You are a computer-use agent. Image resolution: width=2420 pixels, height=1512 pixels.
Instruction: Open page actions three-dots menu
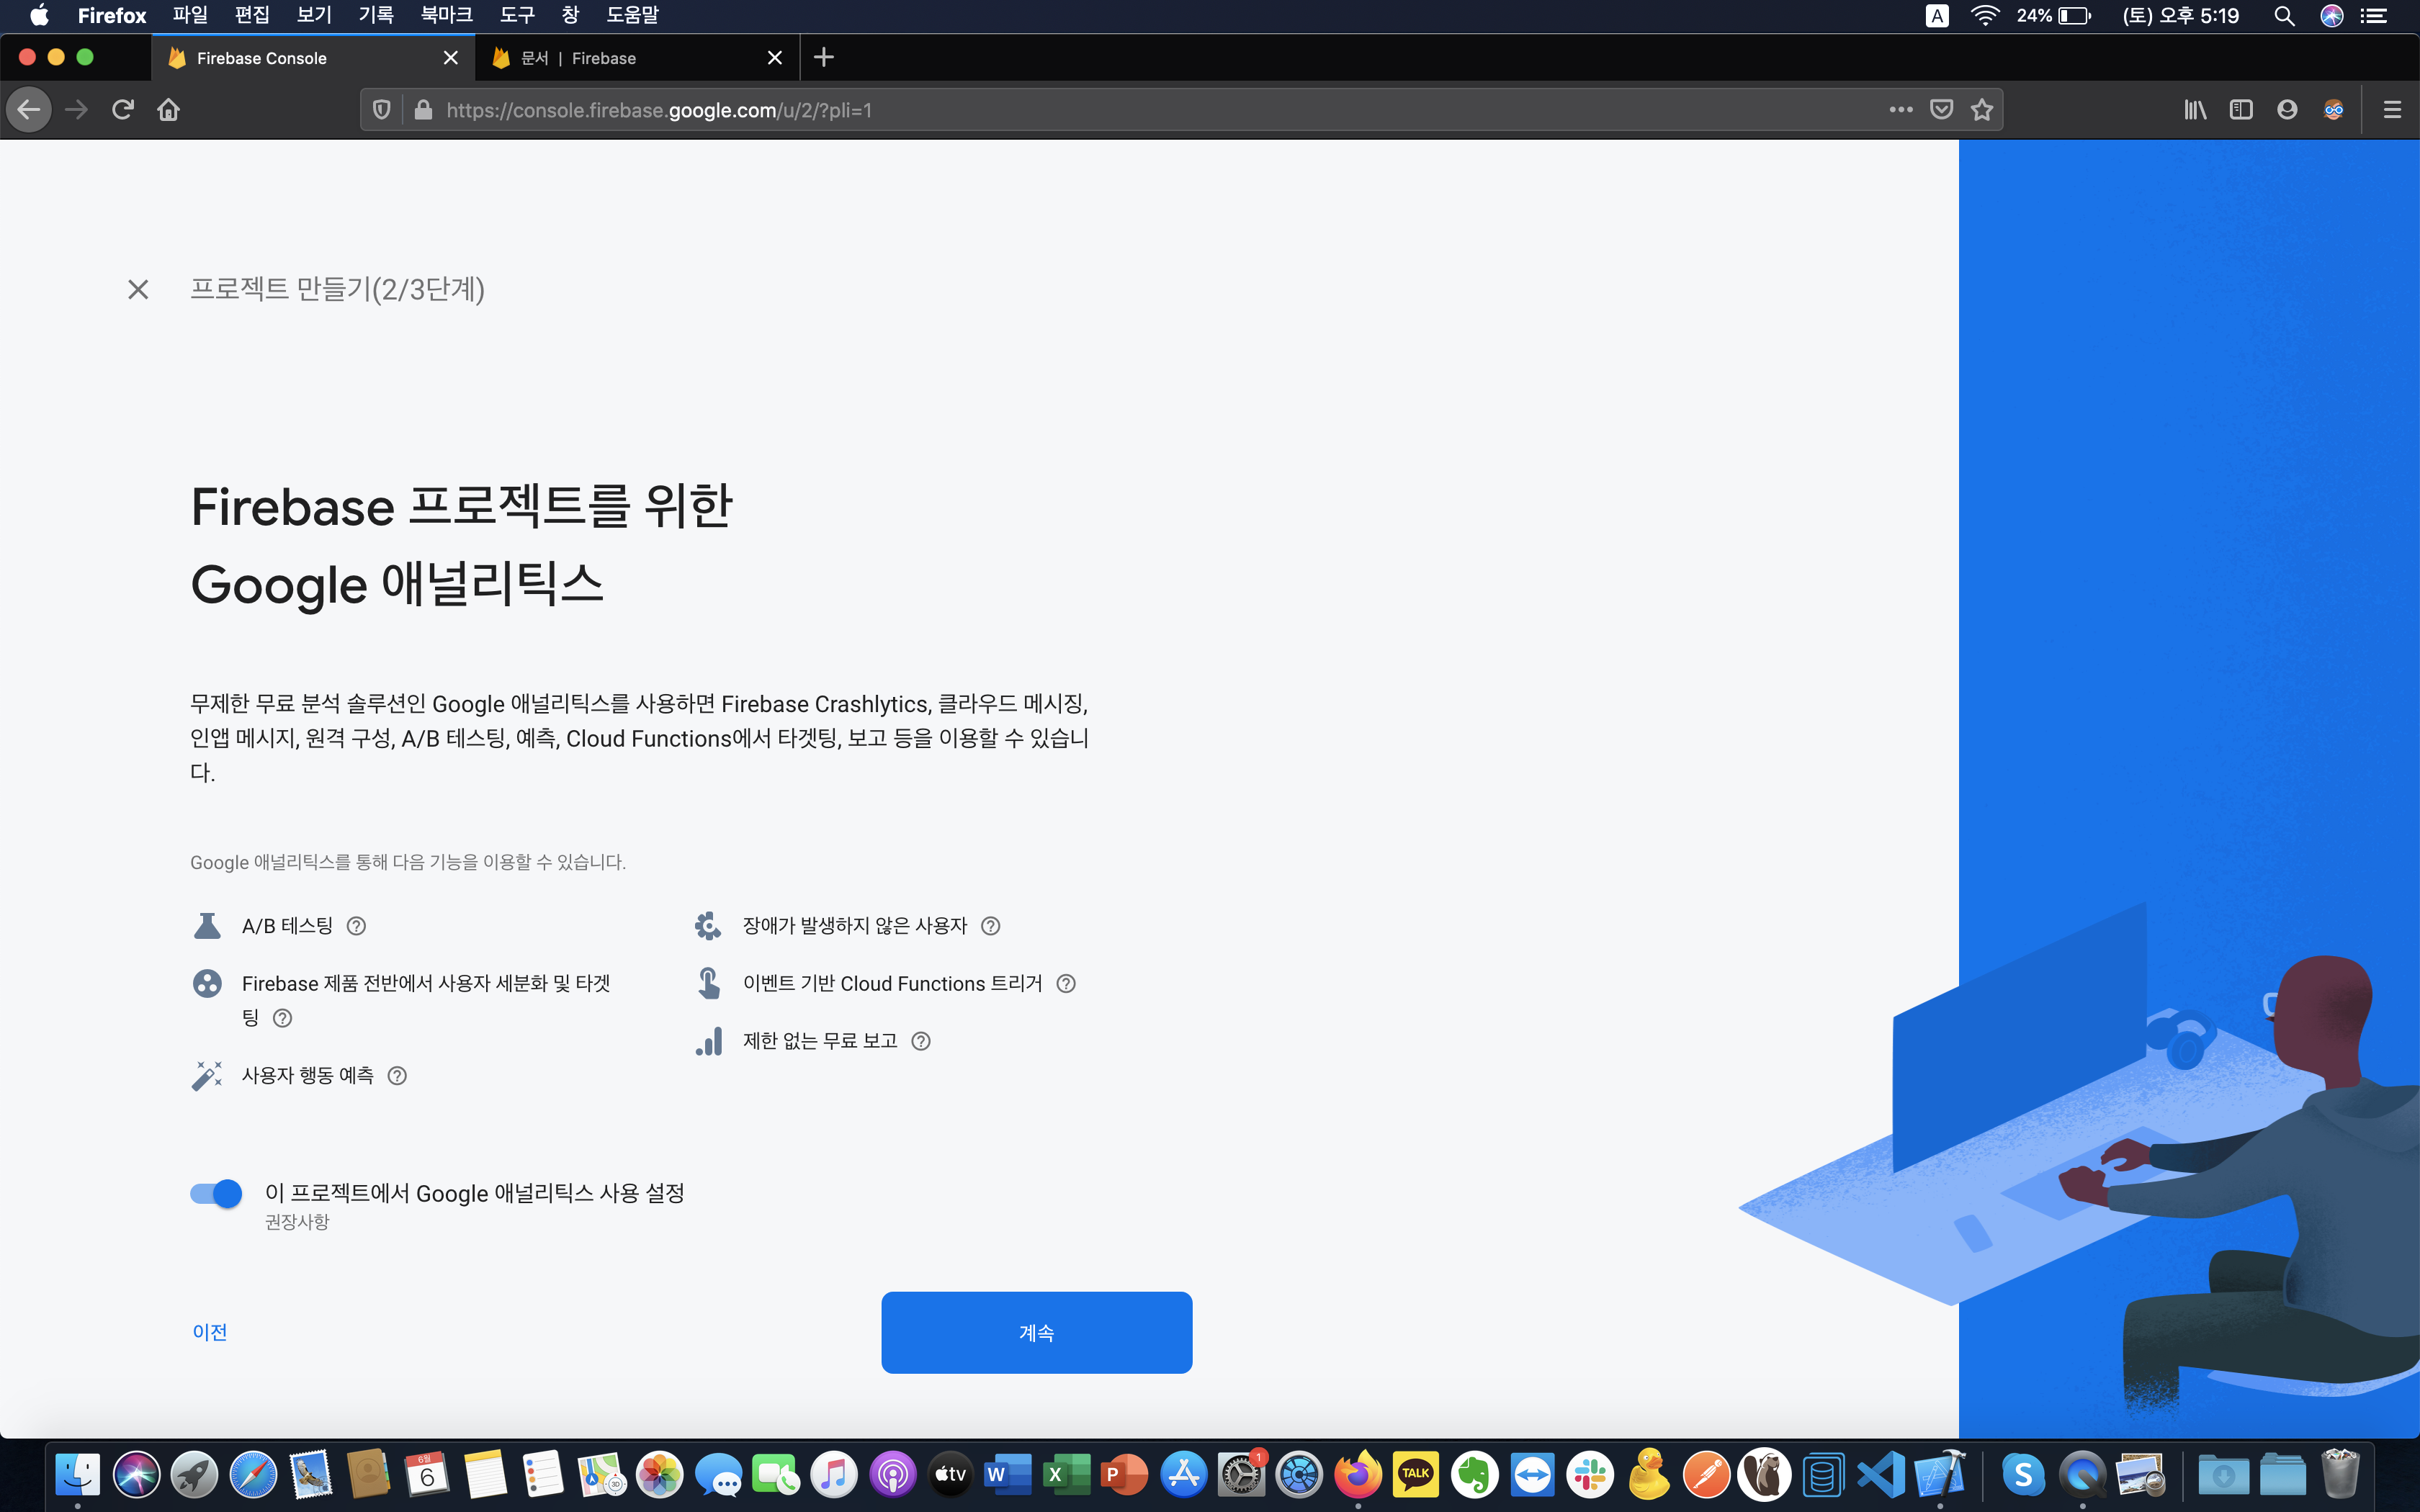1900,110
